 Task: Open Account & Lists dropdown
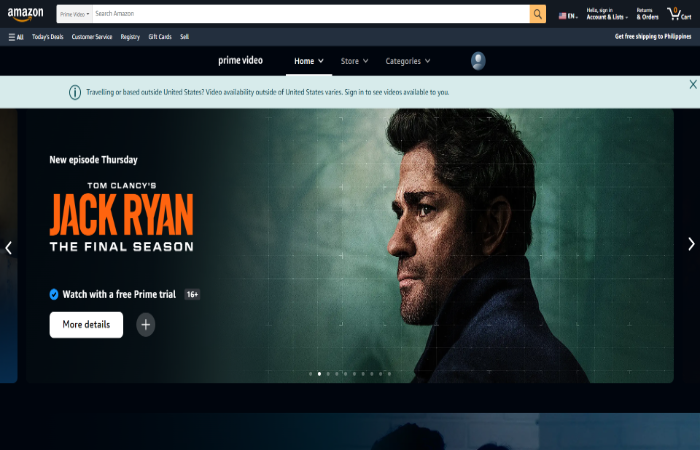pos(607,14)
